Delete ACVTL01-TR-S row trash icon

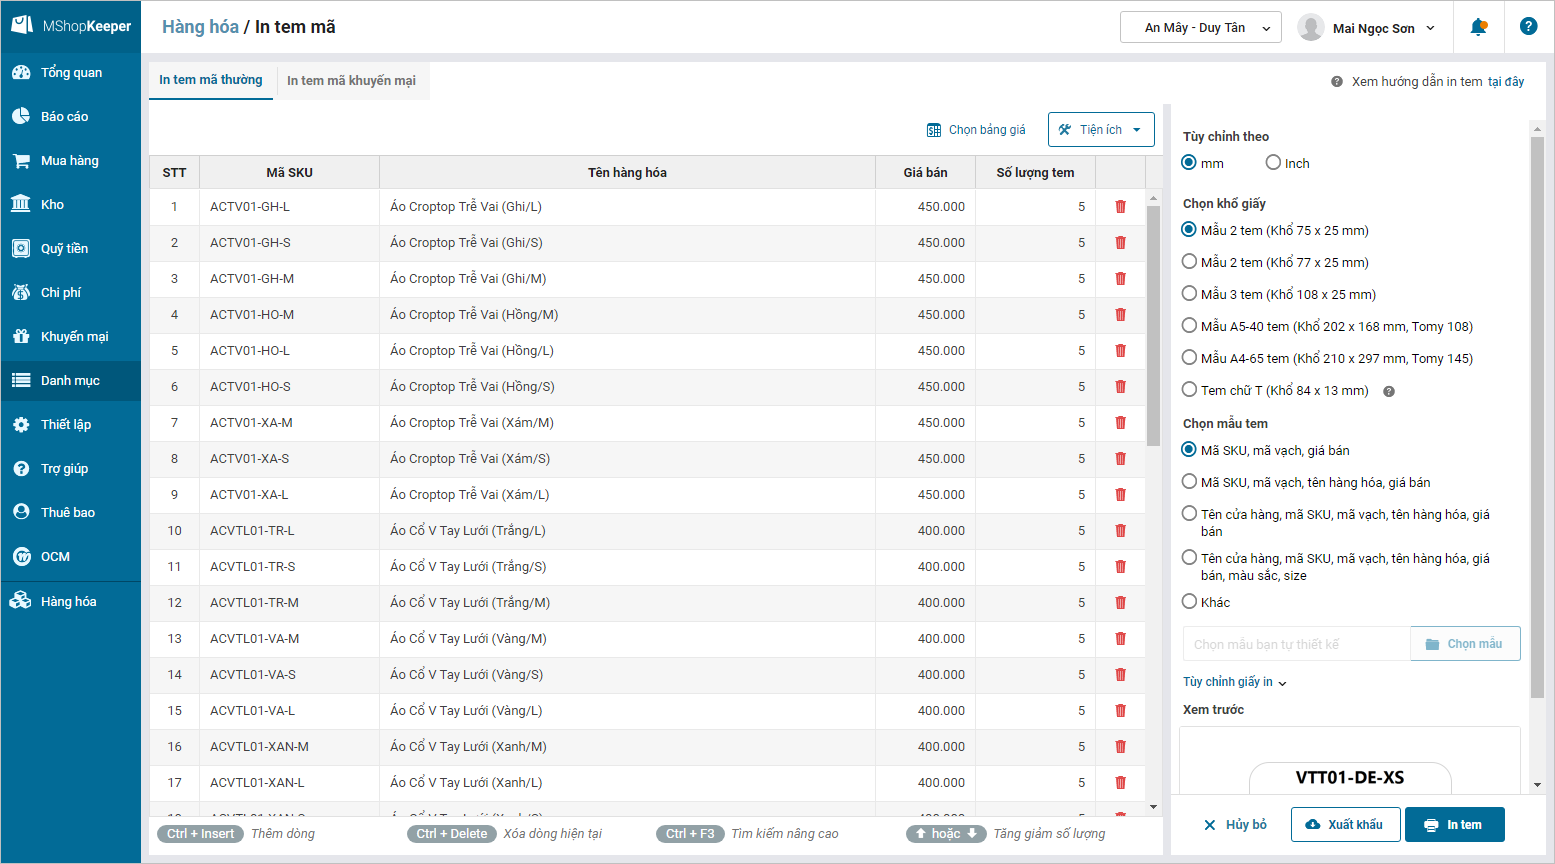pyautogui.click(x=1120, y=567)
